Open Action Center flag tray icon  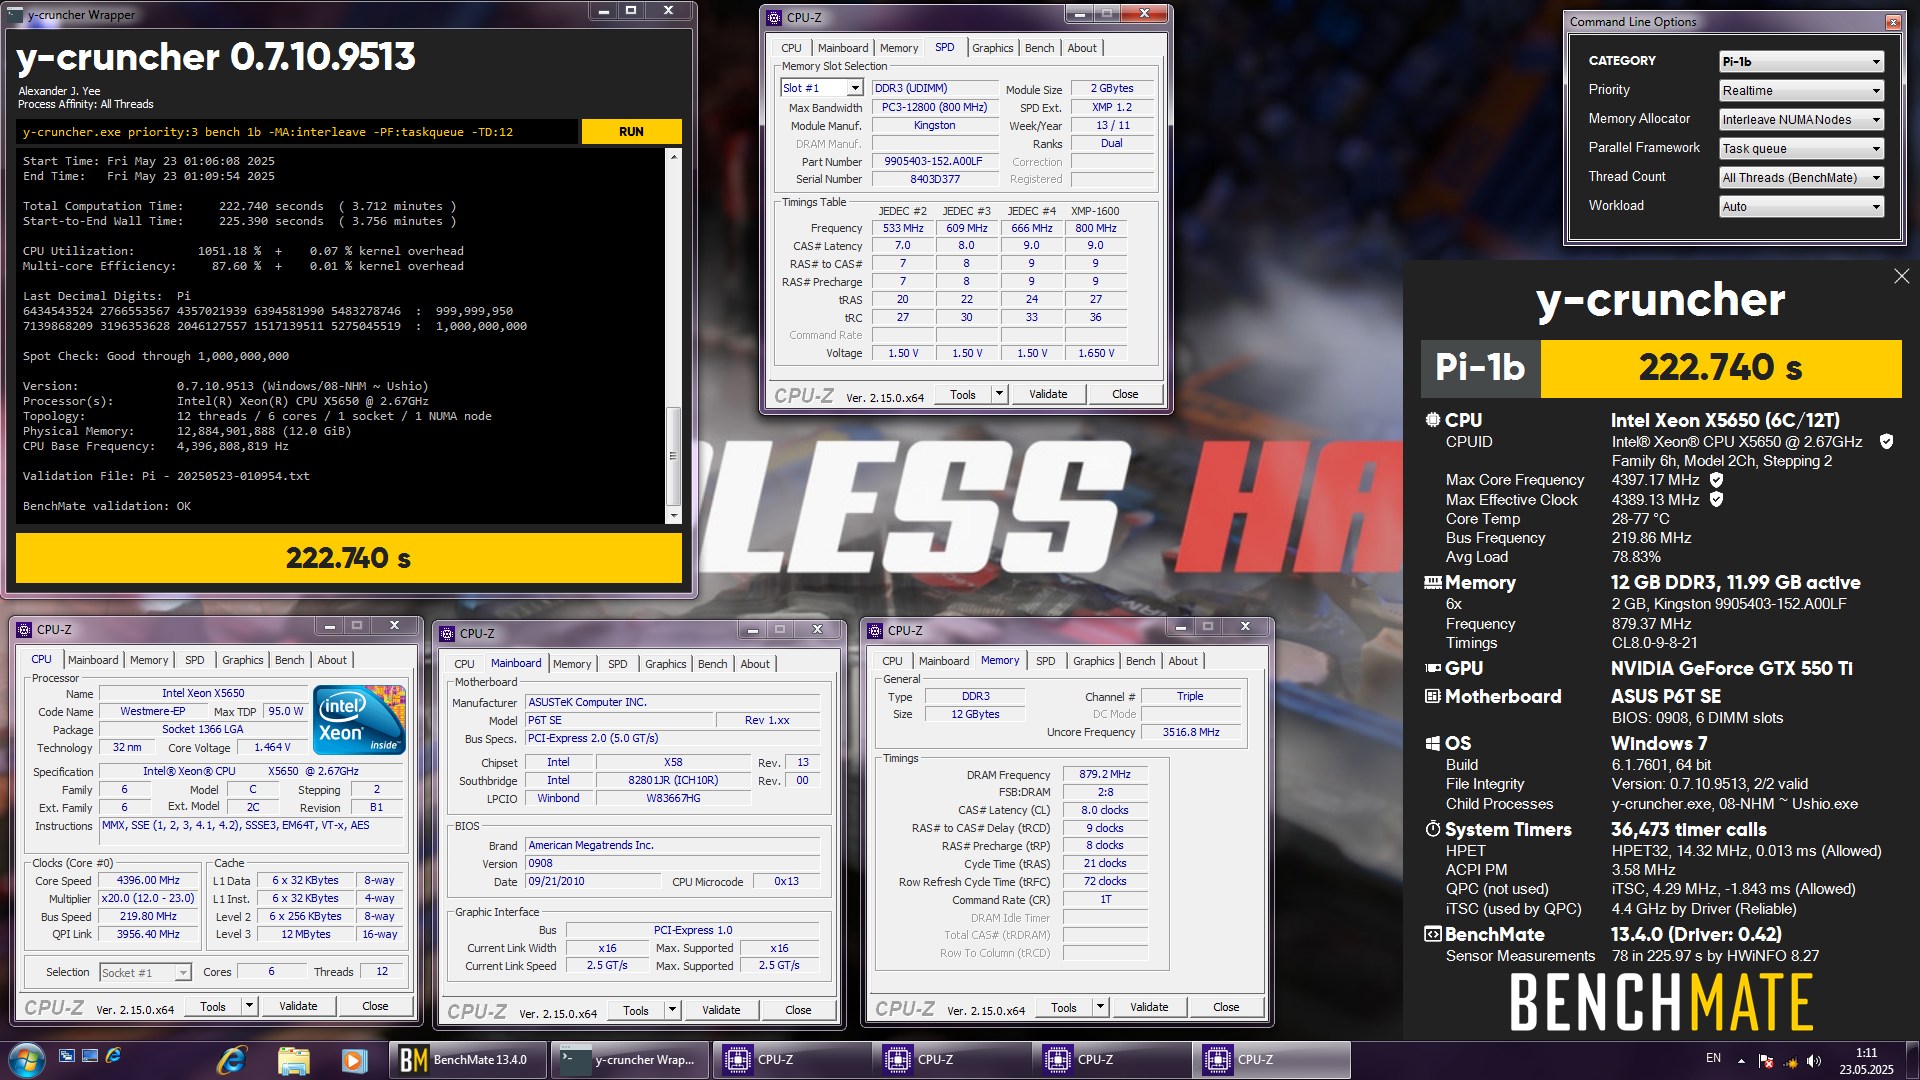1766,1061
